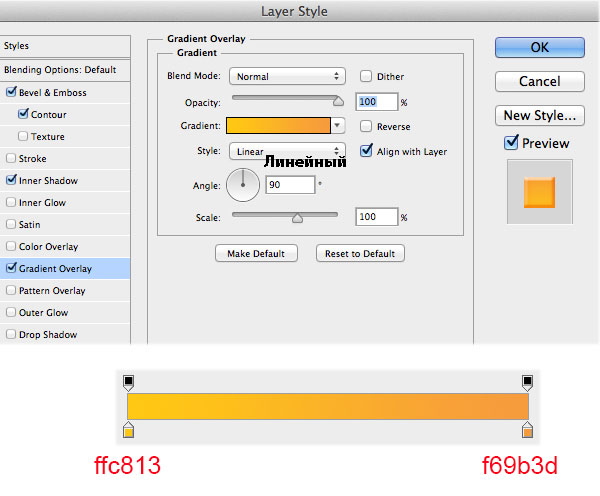Viewport: 600px width, 496px height.
Task: Select the right opacity stop
Action: click(527, 383)
